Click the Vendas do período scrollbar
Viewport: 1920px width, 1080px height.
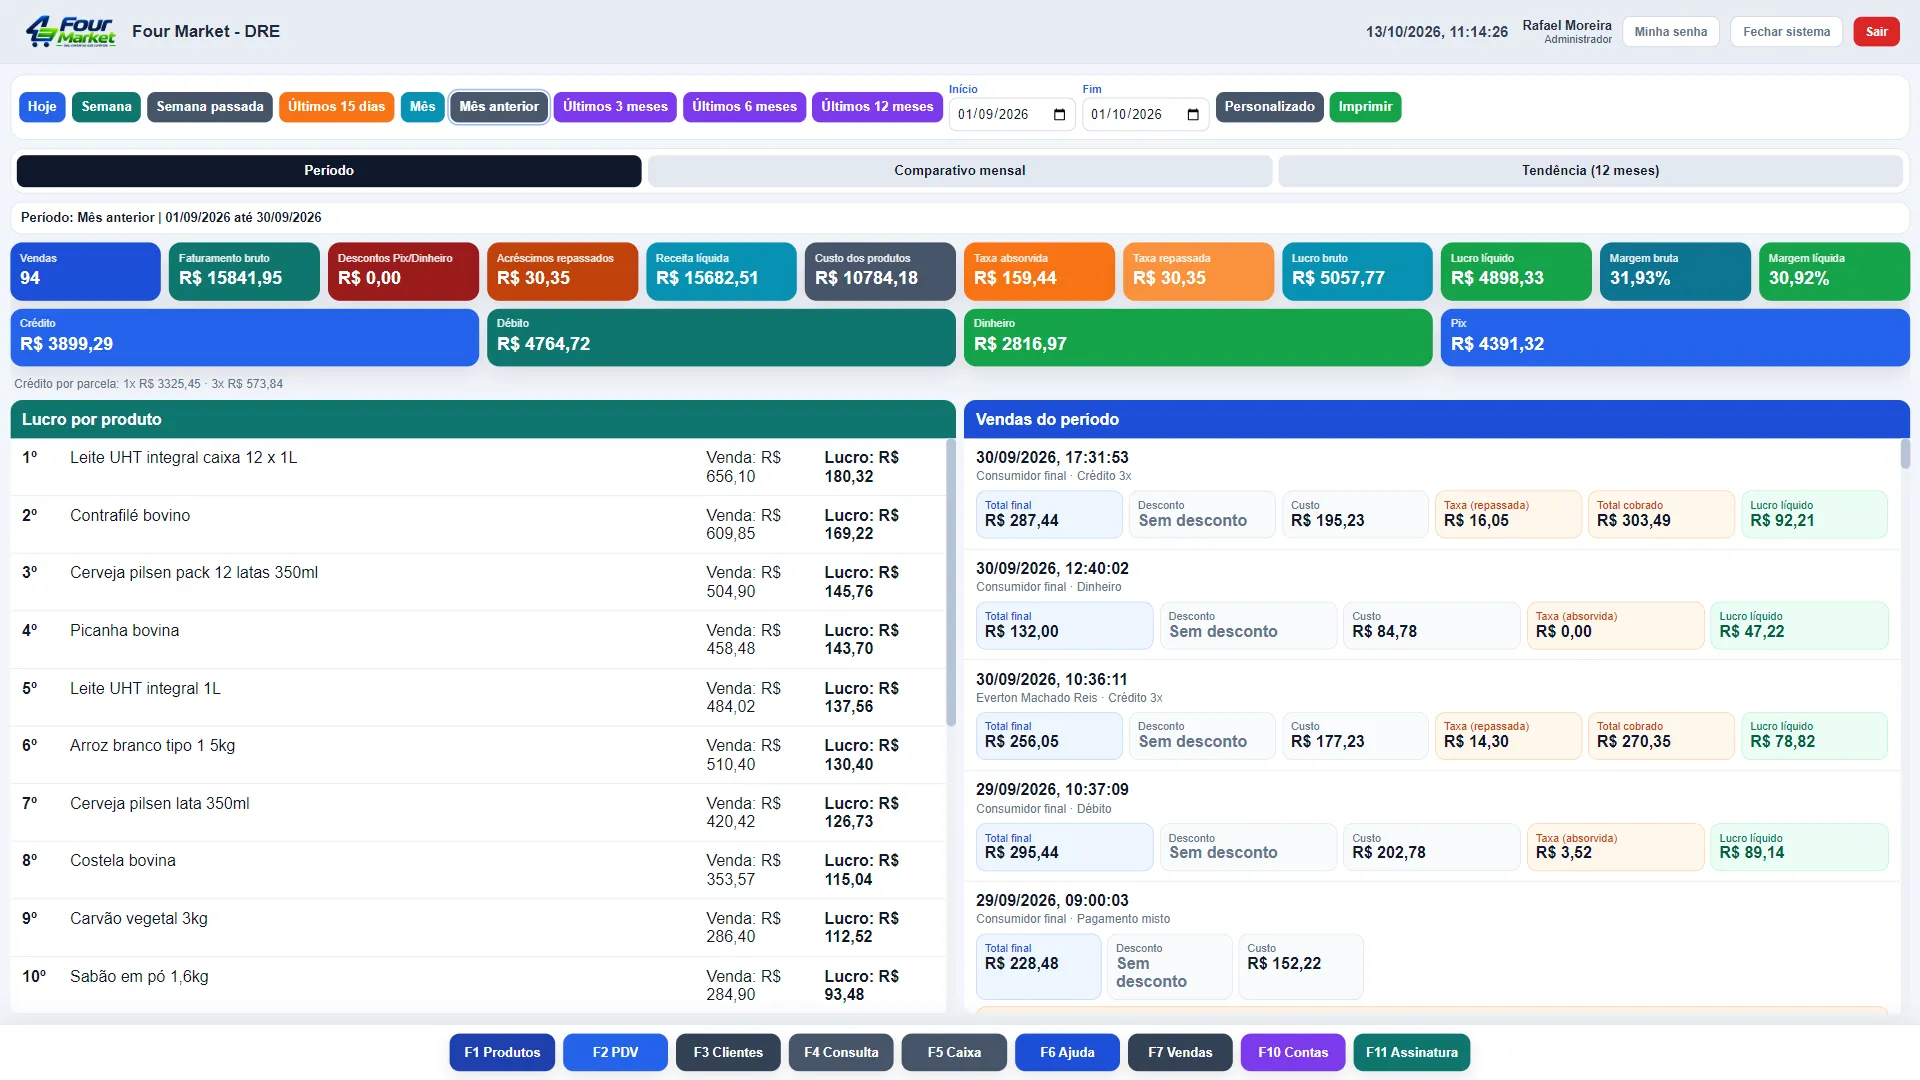click(1905, 455)
